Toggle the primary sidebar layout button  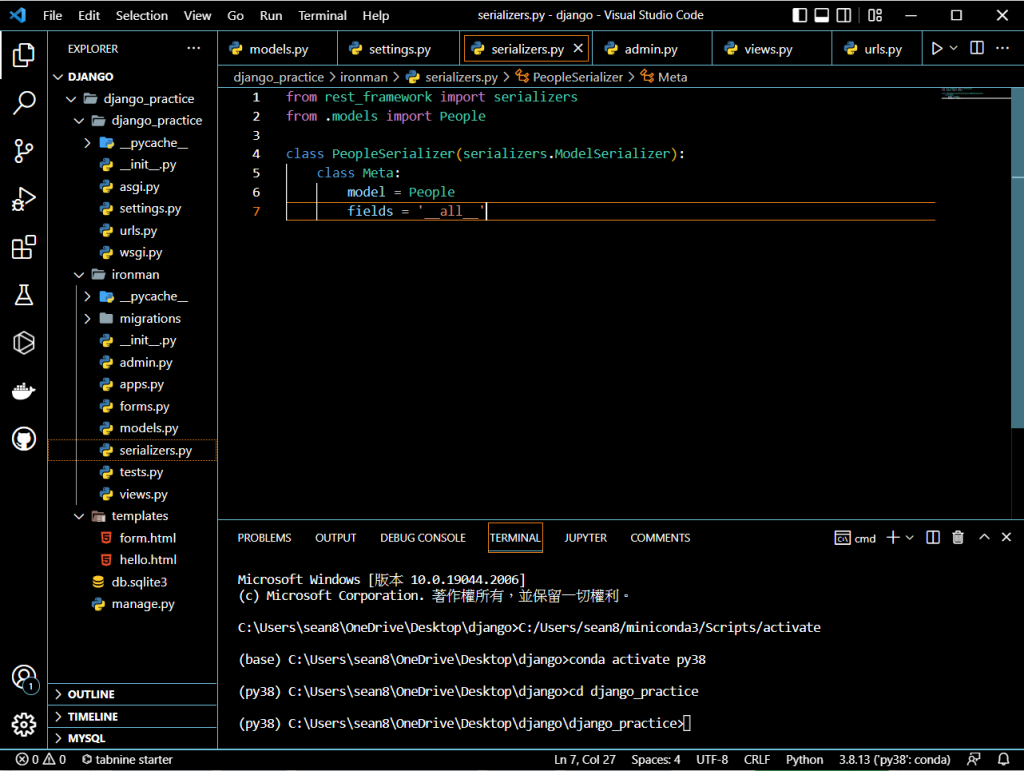click(798, 16)
